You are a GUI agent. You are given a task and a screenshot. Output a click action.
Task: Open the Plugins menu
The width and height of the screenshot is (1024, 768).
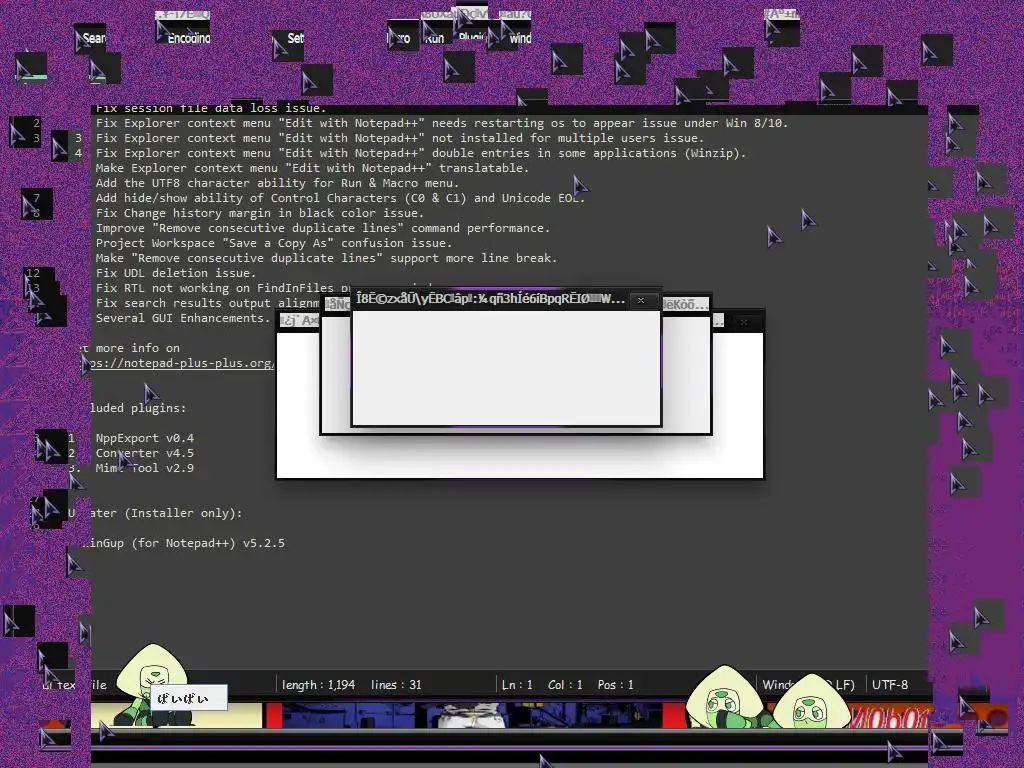point(471,38)
